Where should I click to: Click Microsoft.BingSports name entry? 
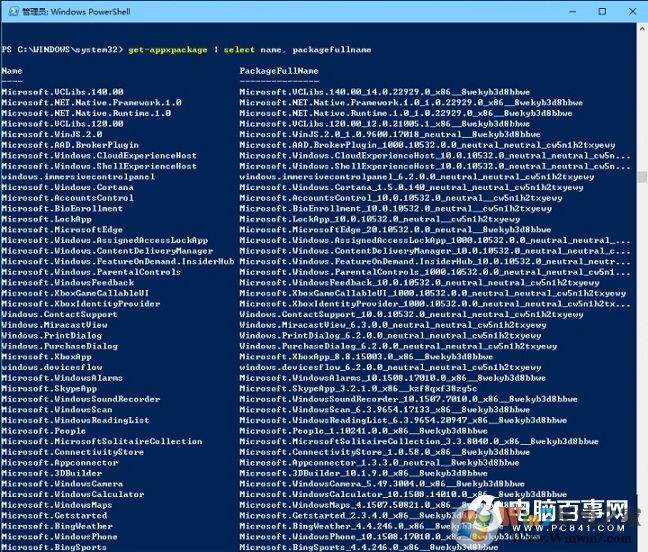(54, 547)
